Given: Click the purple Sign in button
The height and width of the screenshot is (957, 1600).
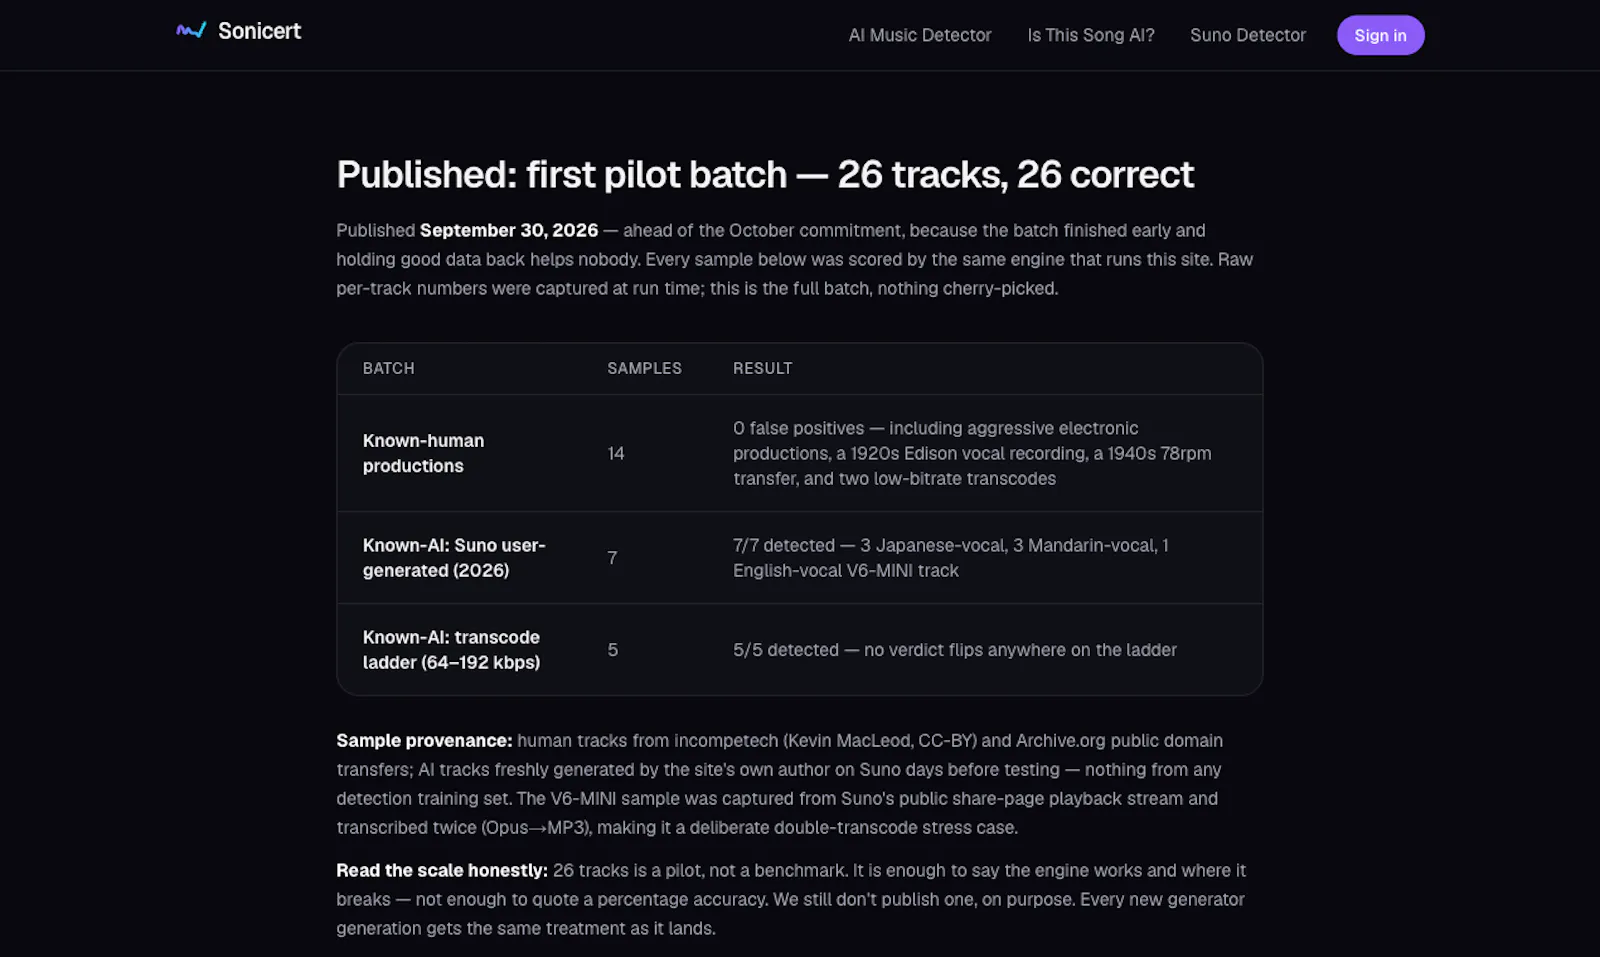Looking at the screenshot, I should (x=1380, y=35).
